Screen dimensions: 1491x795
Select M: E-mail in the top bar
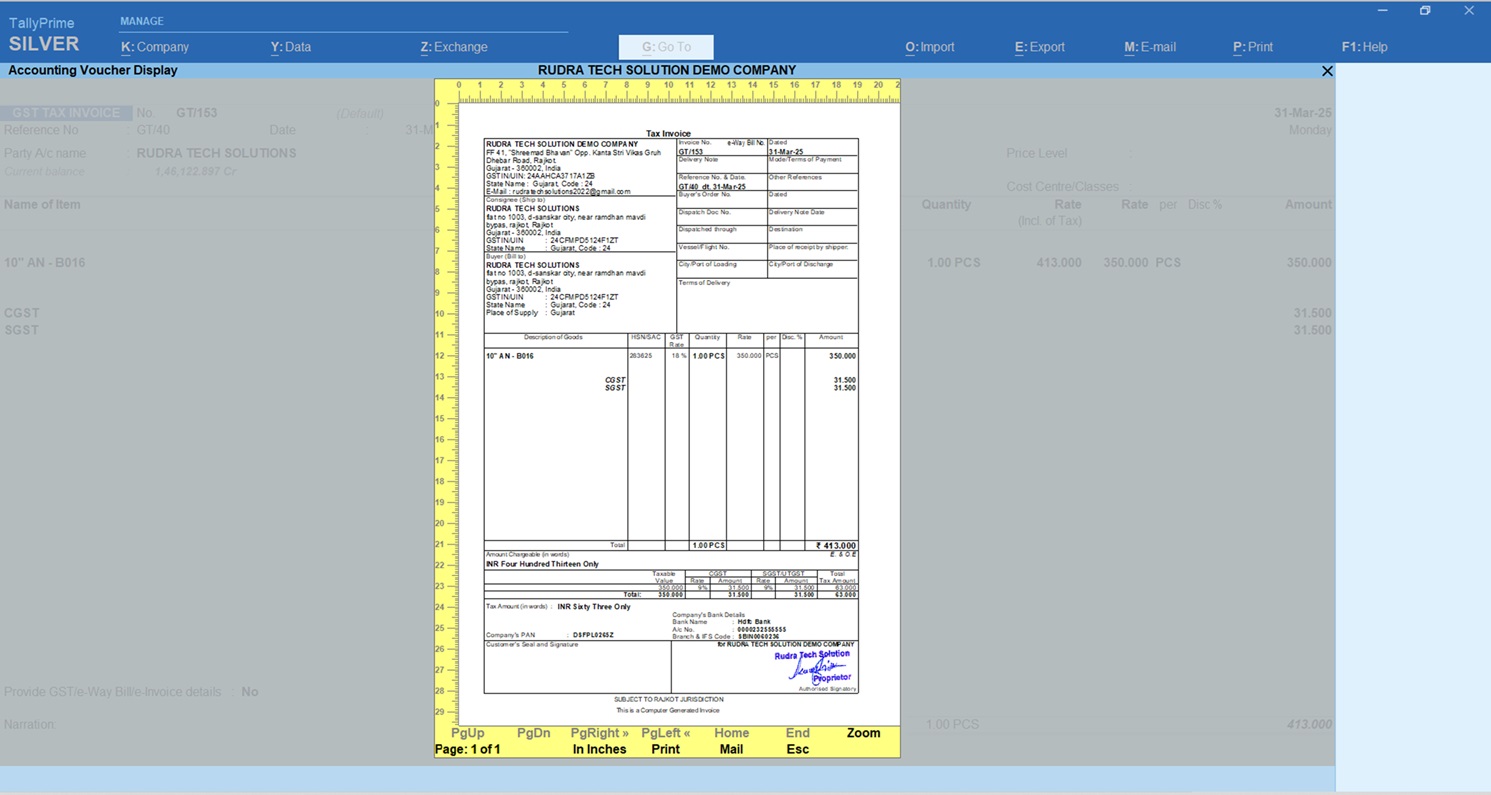tap(1150, 47)
